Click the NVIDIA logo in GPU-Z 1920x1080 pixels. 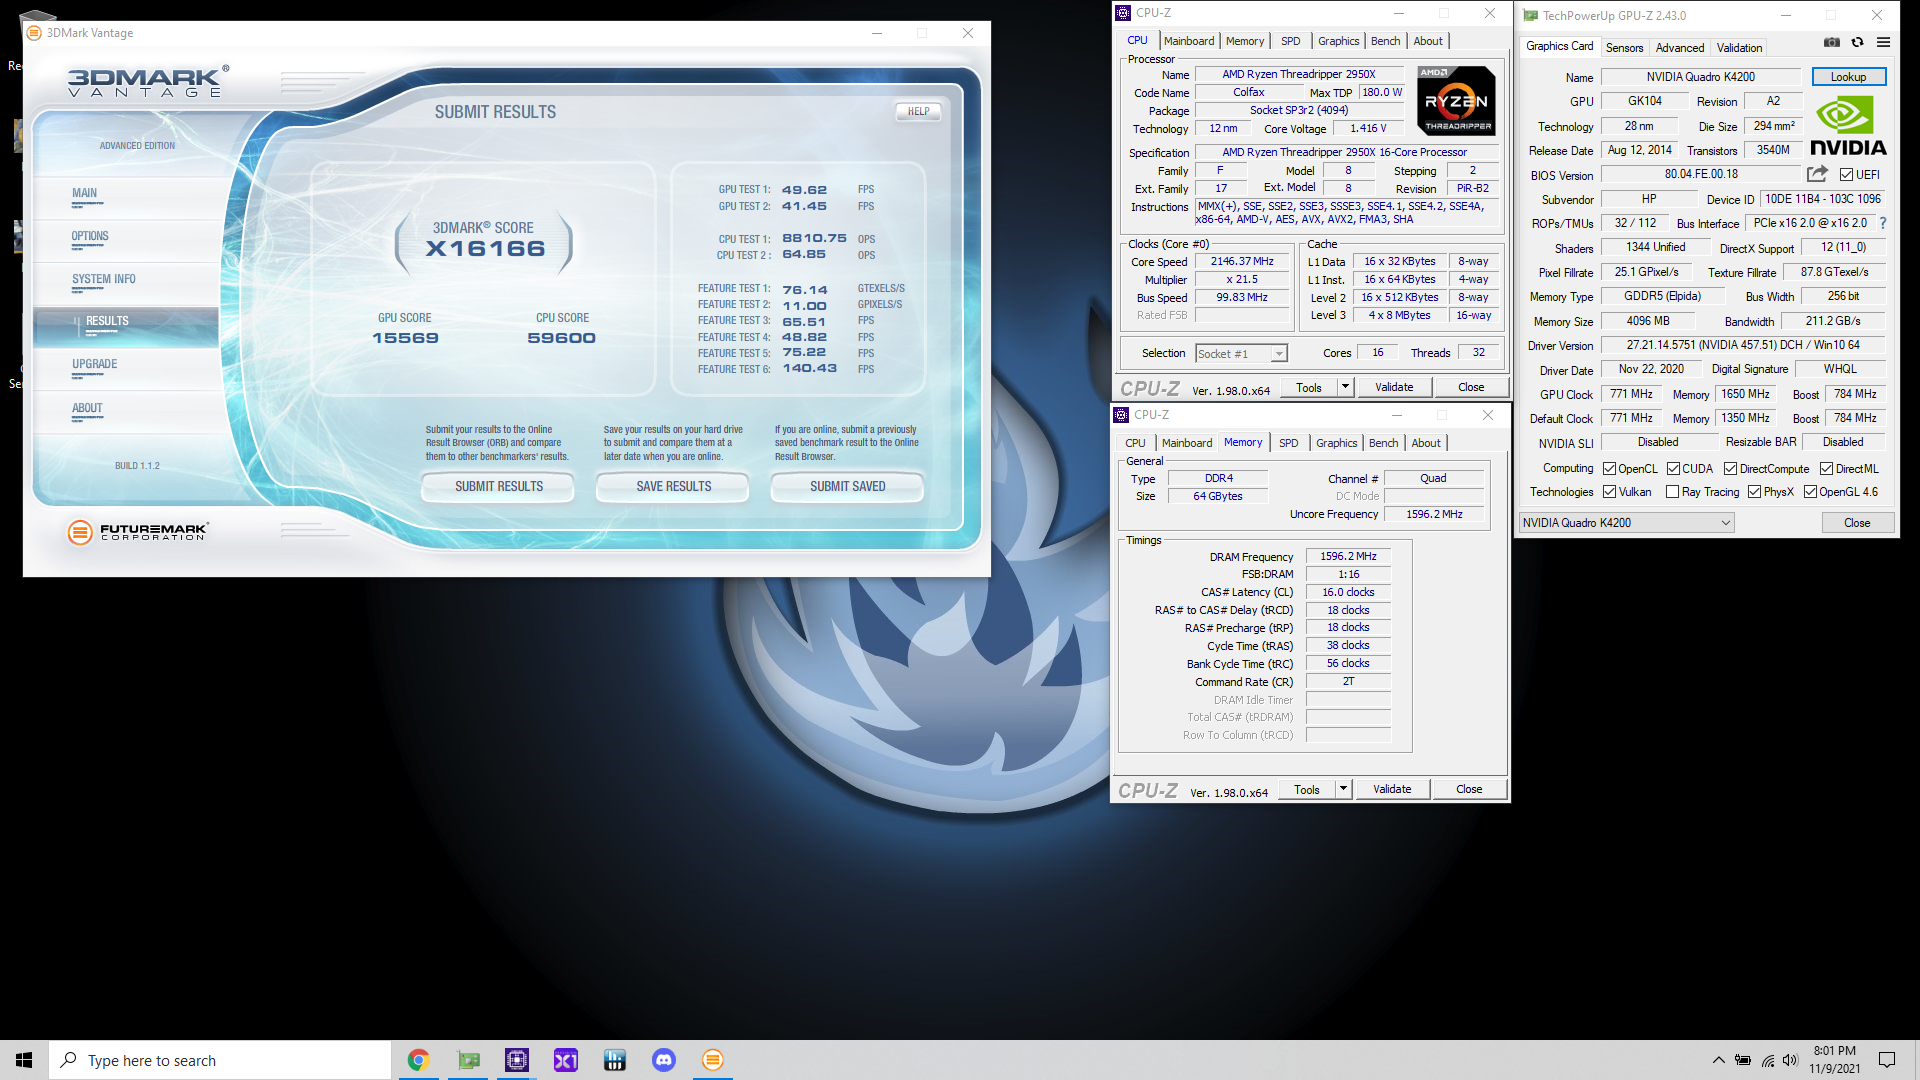coord(1848,126)
